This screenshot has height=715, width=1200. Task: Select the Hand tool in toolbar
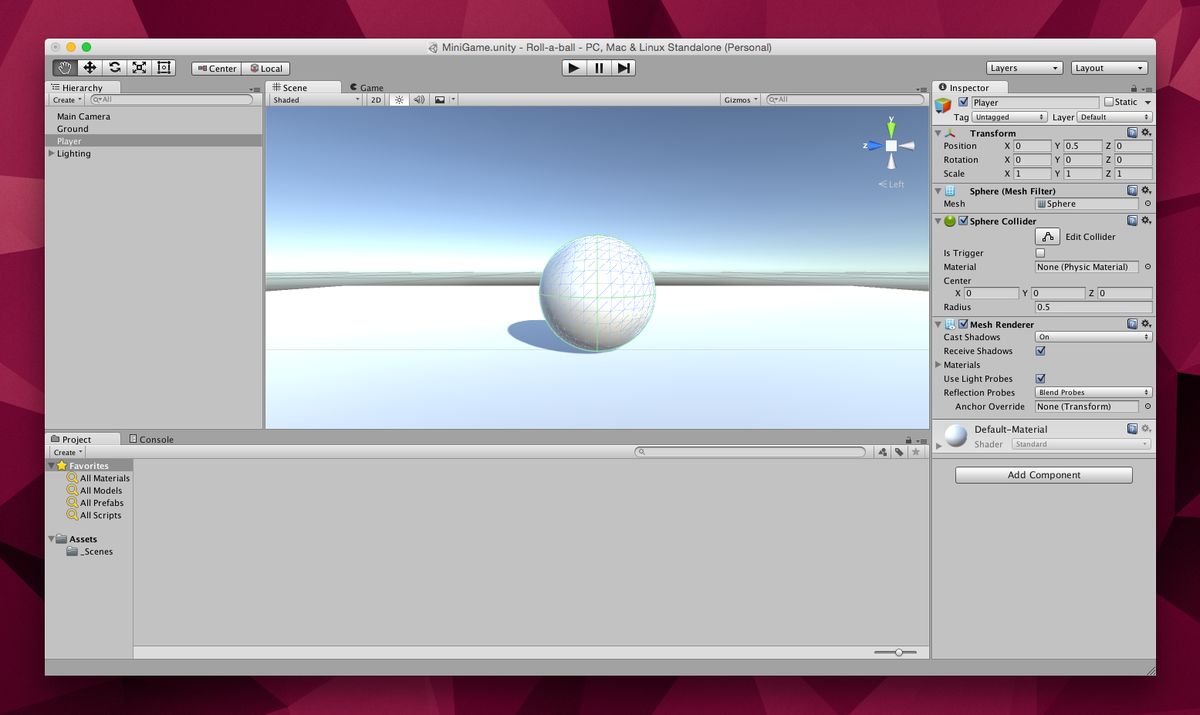click(x=65, y=68)
